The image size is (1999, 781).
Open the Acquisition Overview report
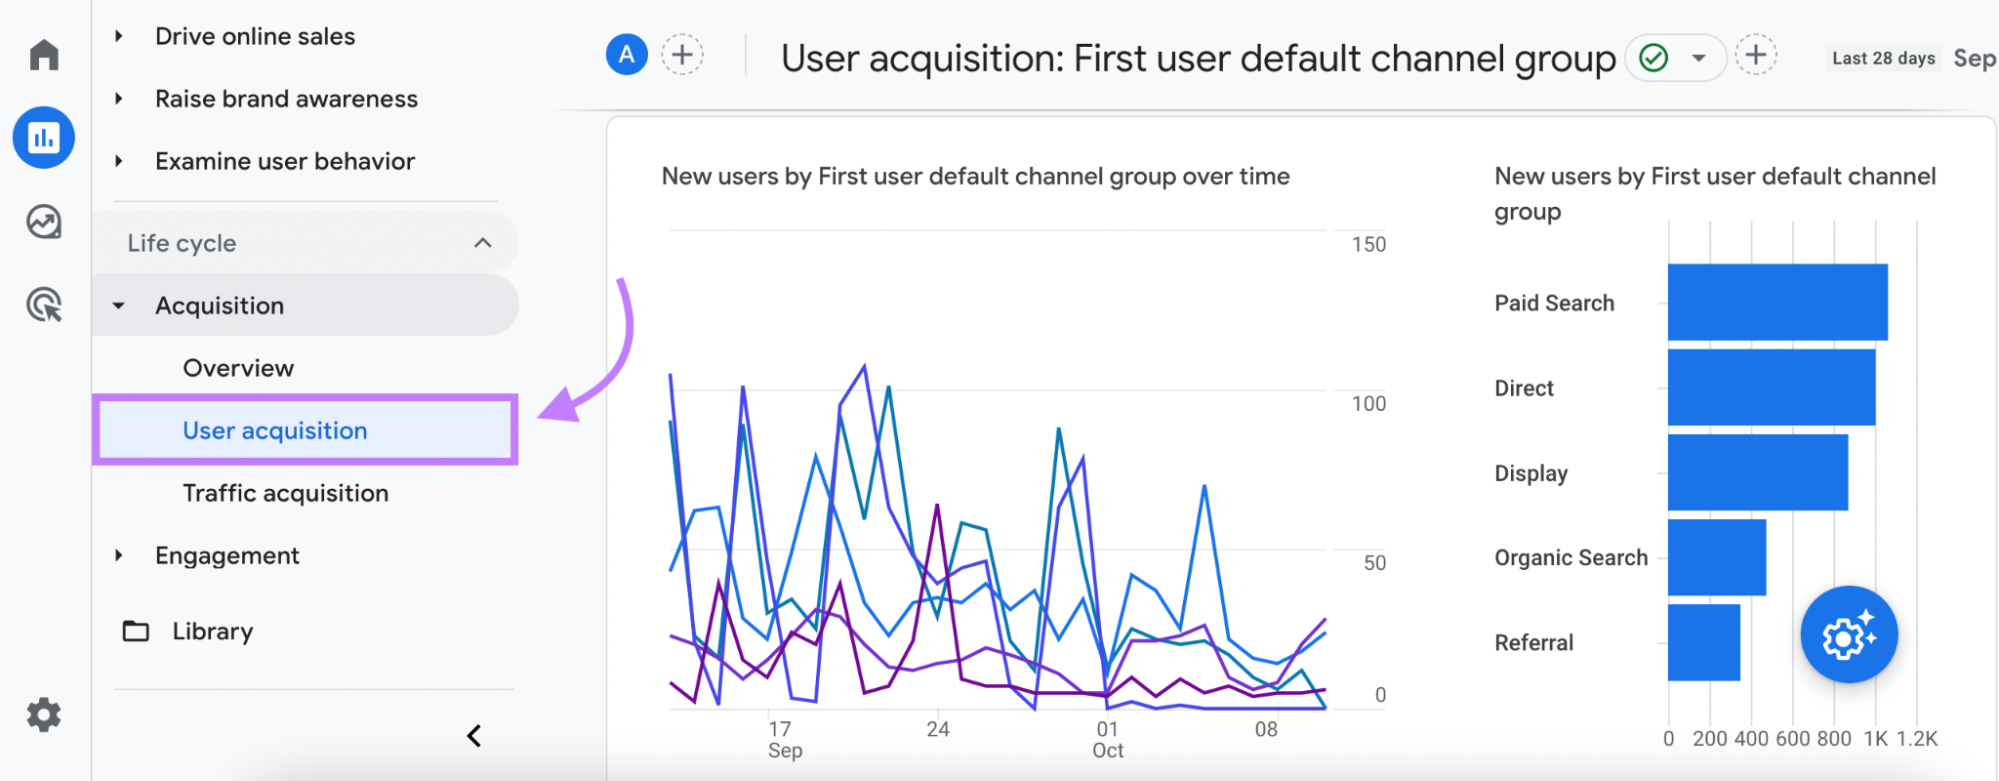(x=238, y=367)
